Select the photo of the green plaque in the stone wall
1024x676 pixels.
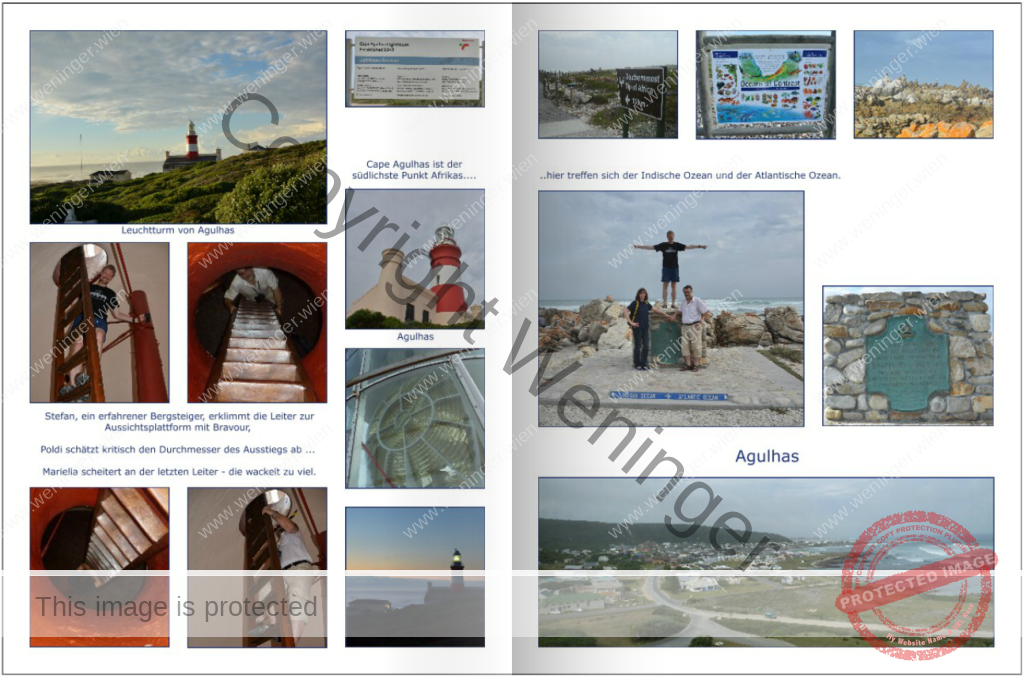point(908,356)
